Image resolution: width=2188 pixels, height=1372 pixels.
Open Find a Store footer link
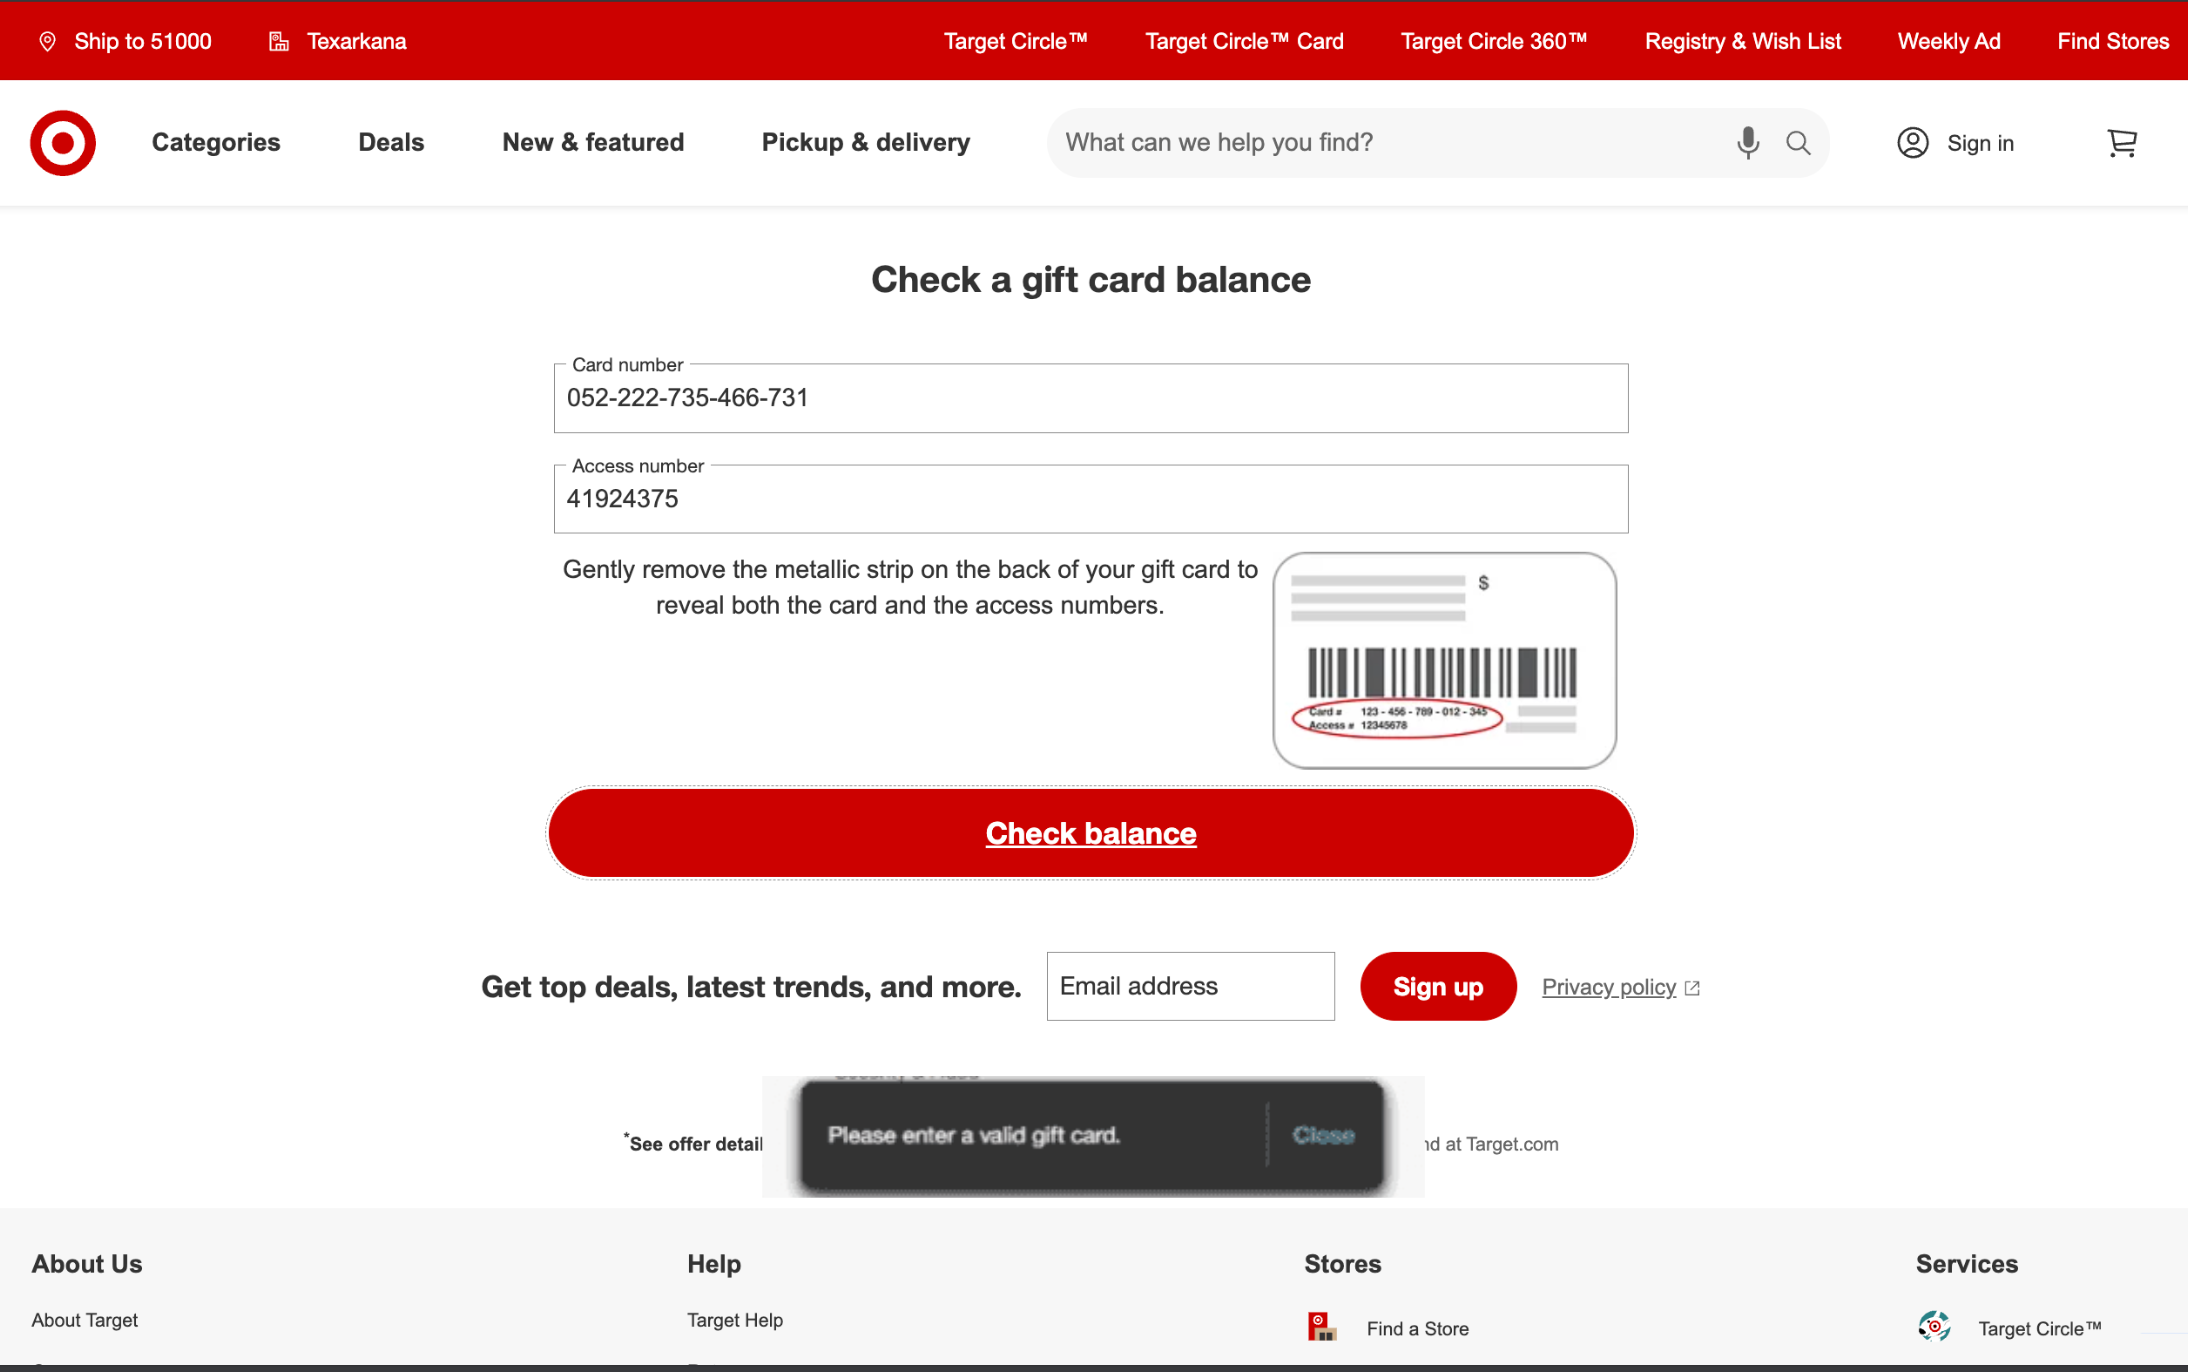1418,1328
